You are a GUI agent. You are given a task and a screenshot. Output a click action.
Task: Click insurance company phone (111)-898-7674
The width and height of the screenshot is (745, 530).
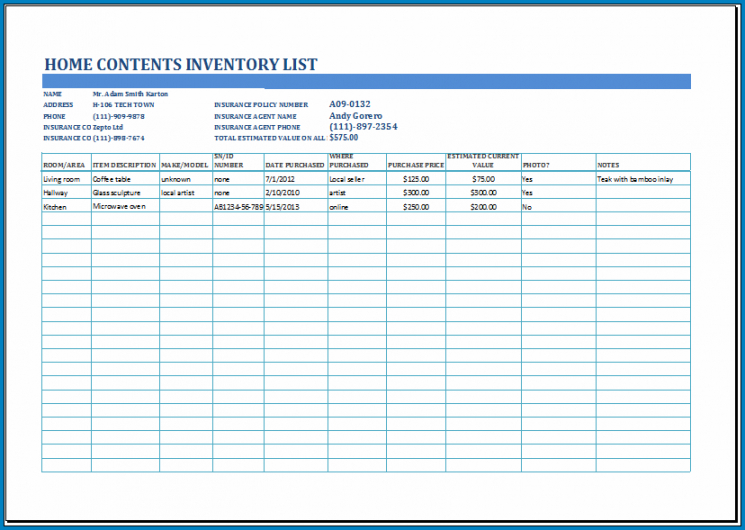pos(118,138)
